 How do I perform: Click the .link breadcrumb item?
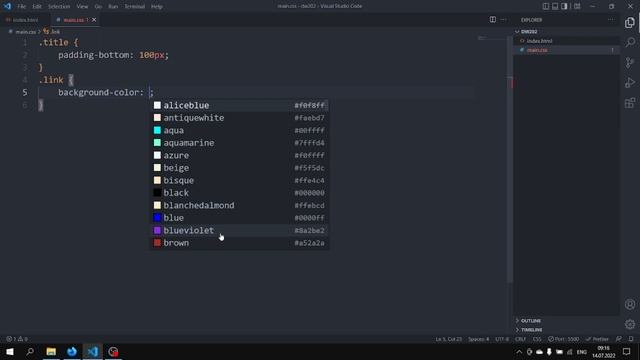[52, 31]
